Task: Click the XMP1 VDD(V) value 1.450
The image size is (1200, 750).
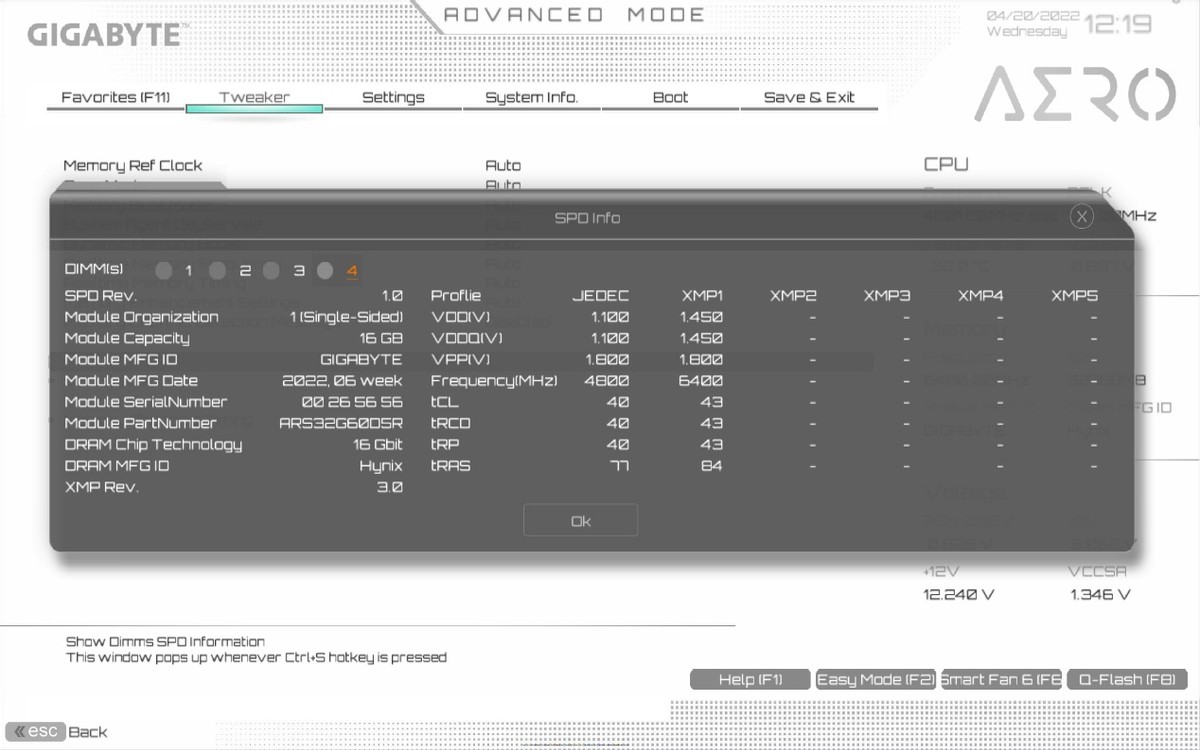Action: click(700, 317)
